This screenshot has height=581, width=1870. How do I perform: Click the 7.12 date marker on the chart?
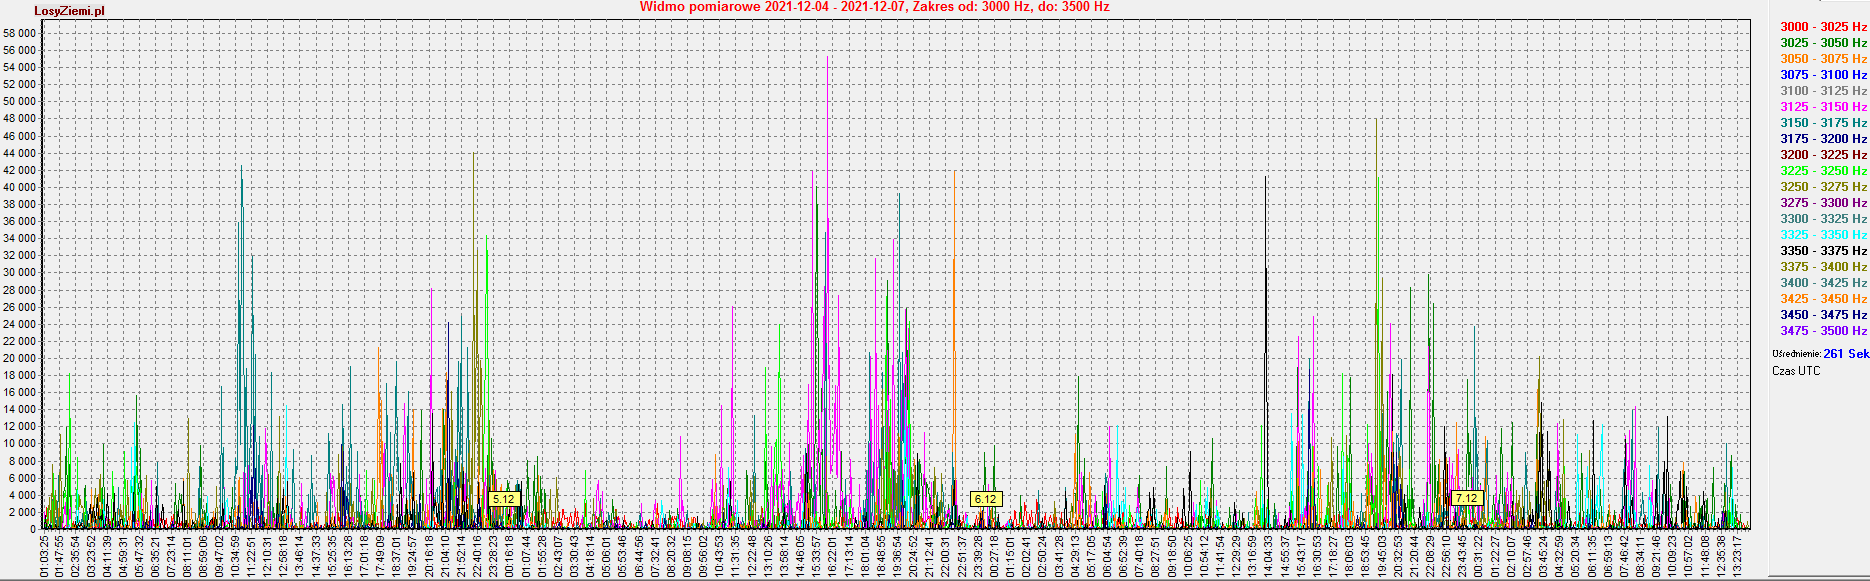(1466, 498)
